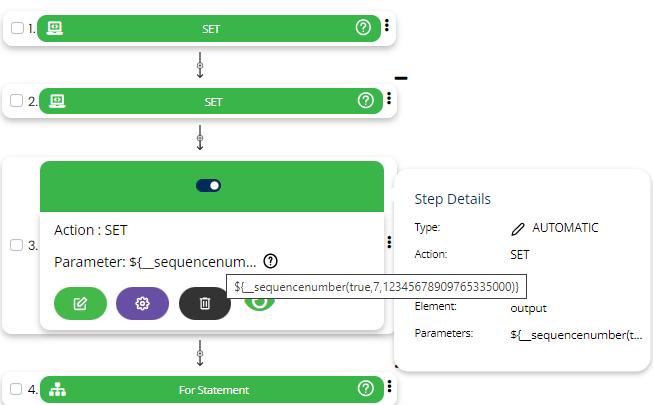Click the green eye view icon
This screenshot has height=405, width=653.
pos(258,302)
